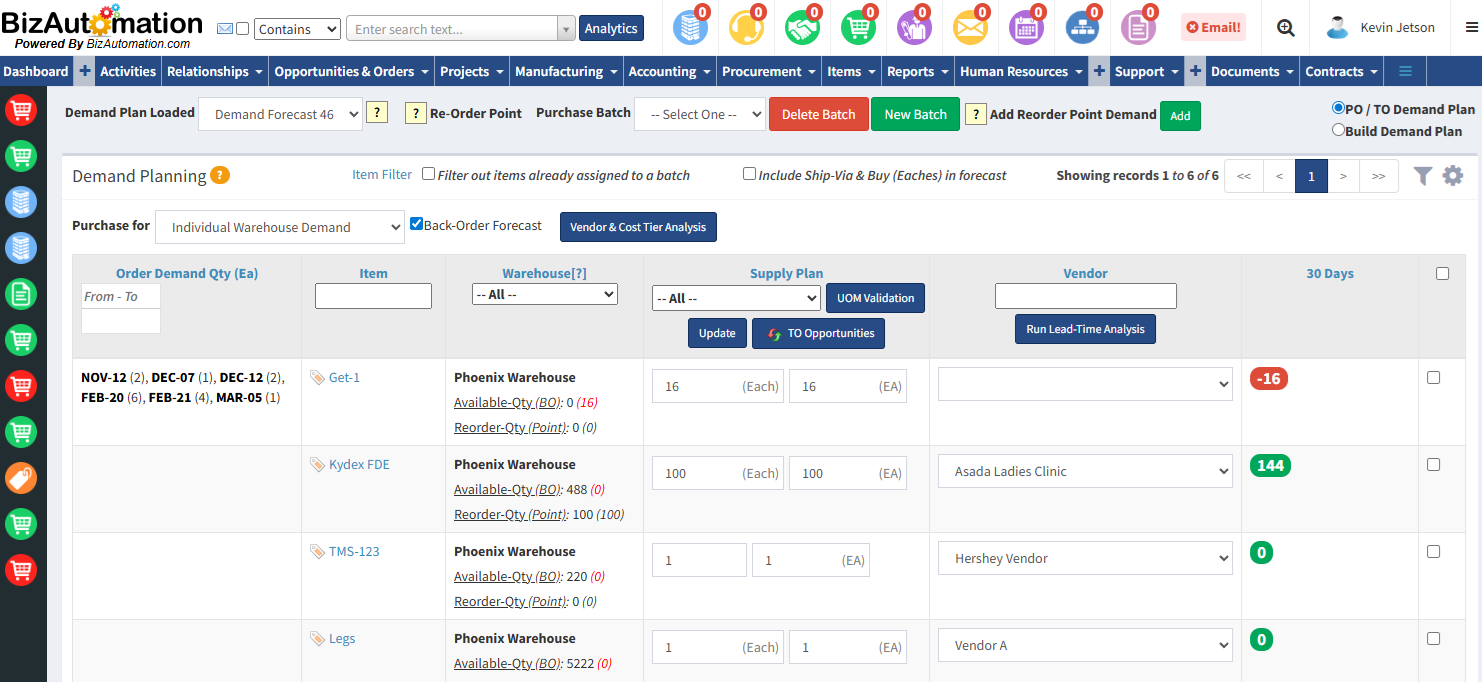Screen dimensions: 1482x682
Task: Open the purple people icon in header
Action: [913, 28]
